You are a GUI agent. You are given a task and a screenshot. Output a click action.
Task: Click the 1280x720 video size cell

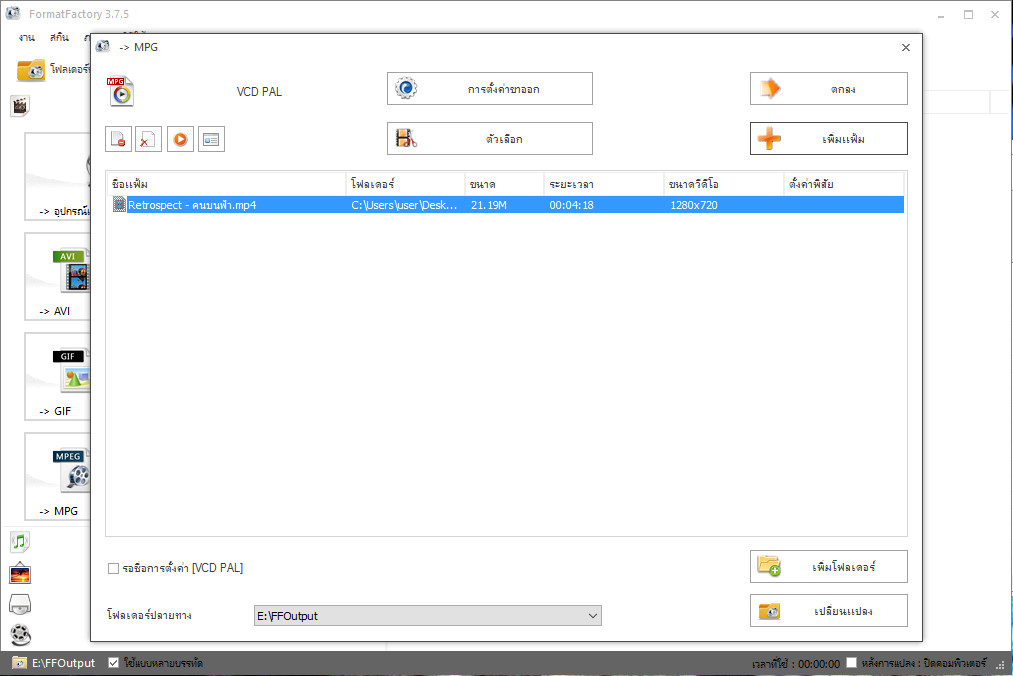click(x=694, y=205)
